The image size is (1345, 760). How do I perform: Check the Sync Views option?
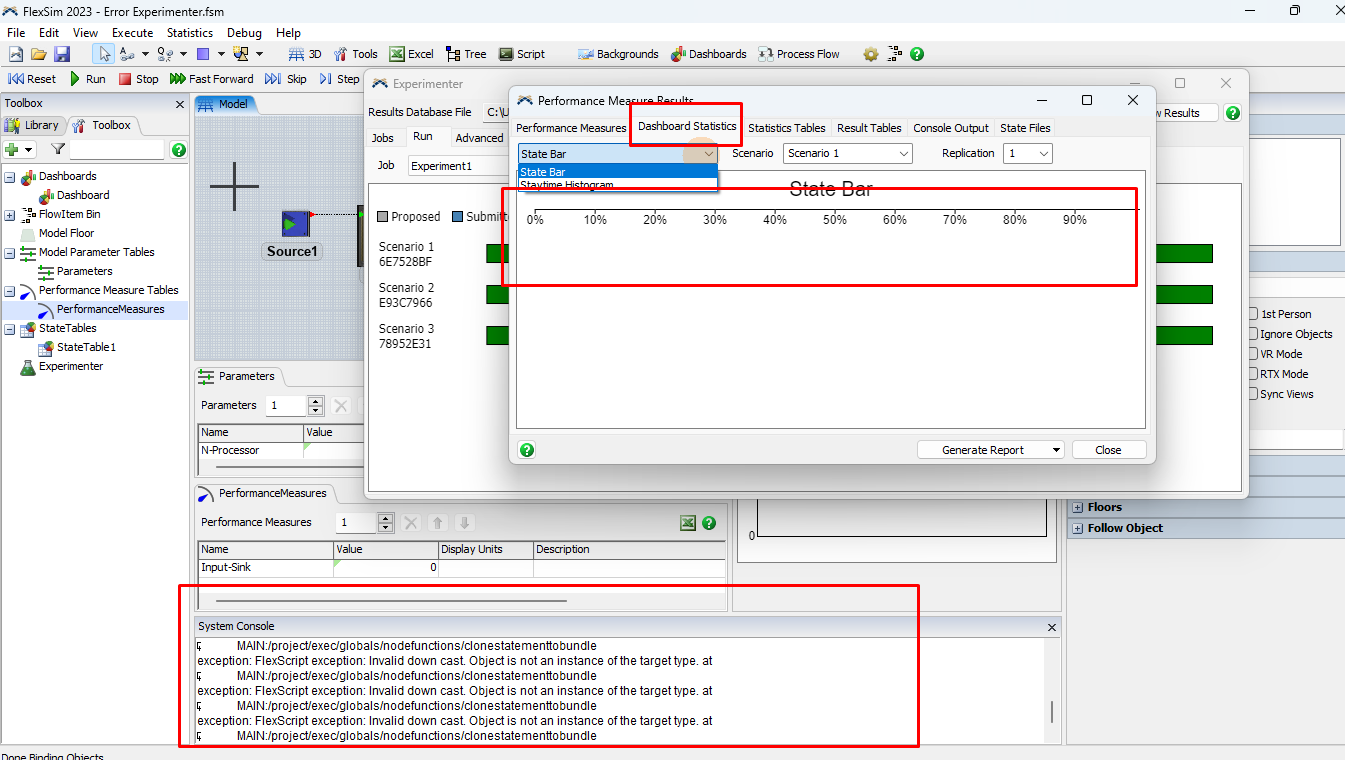(x=1254, y=394)
